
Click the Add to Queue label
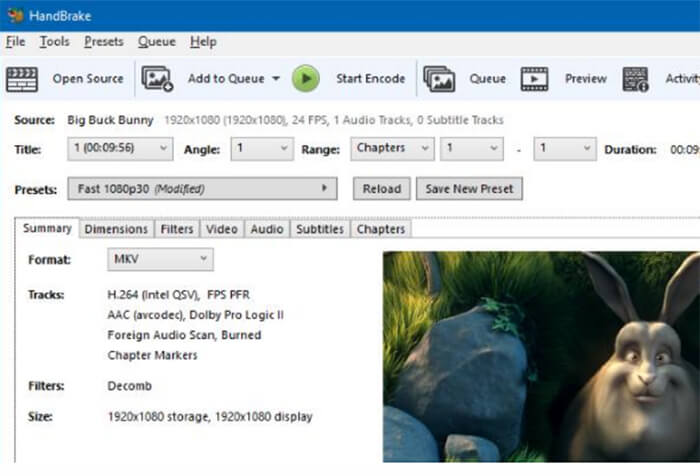click(226, 79)
